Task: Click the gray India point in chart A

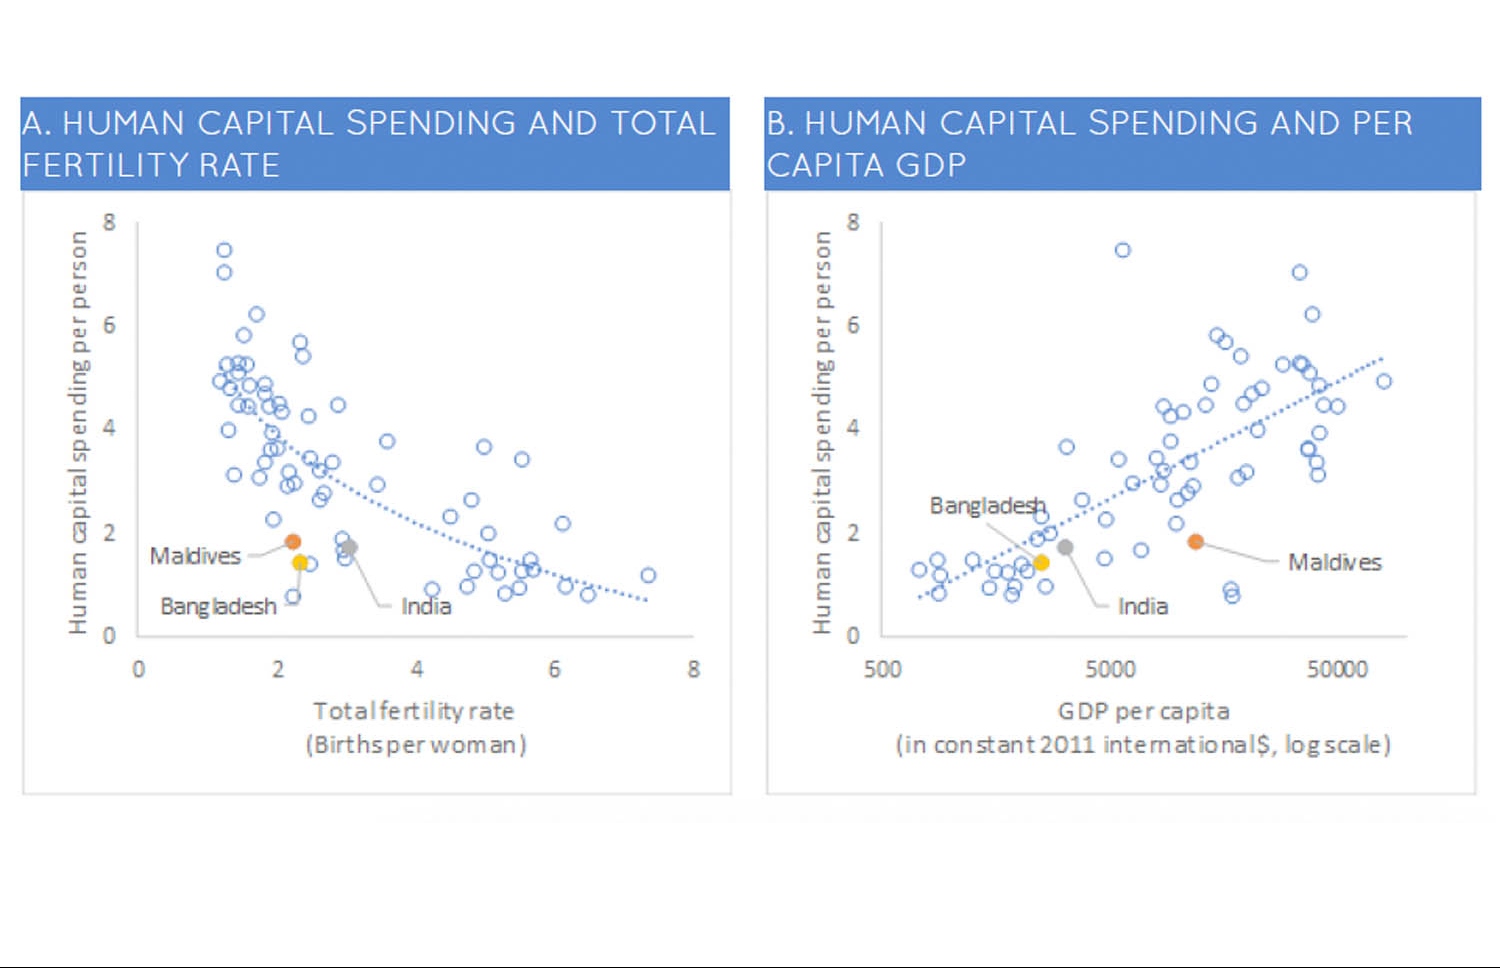Action: click(x=349, y=547)
